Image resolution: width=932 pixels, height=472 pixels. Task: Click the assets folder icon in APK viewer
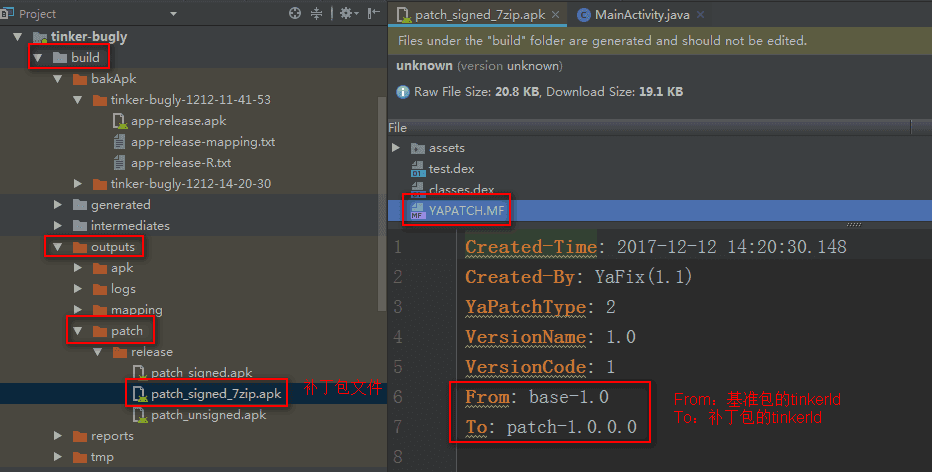pyautogui.click(x=418, y=148)
